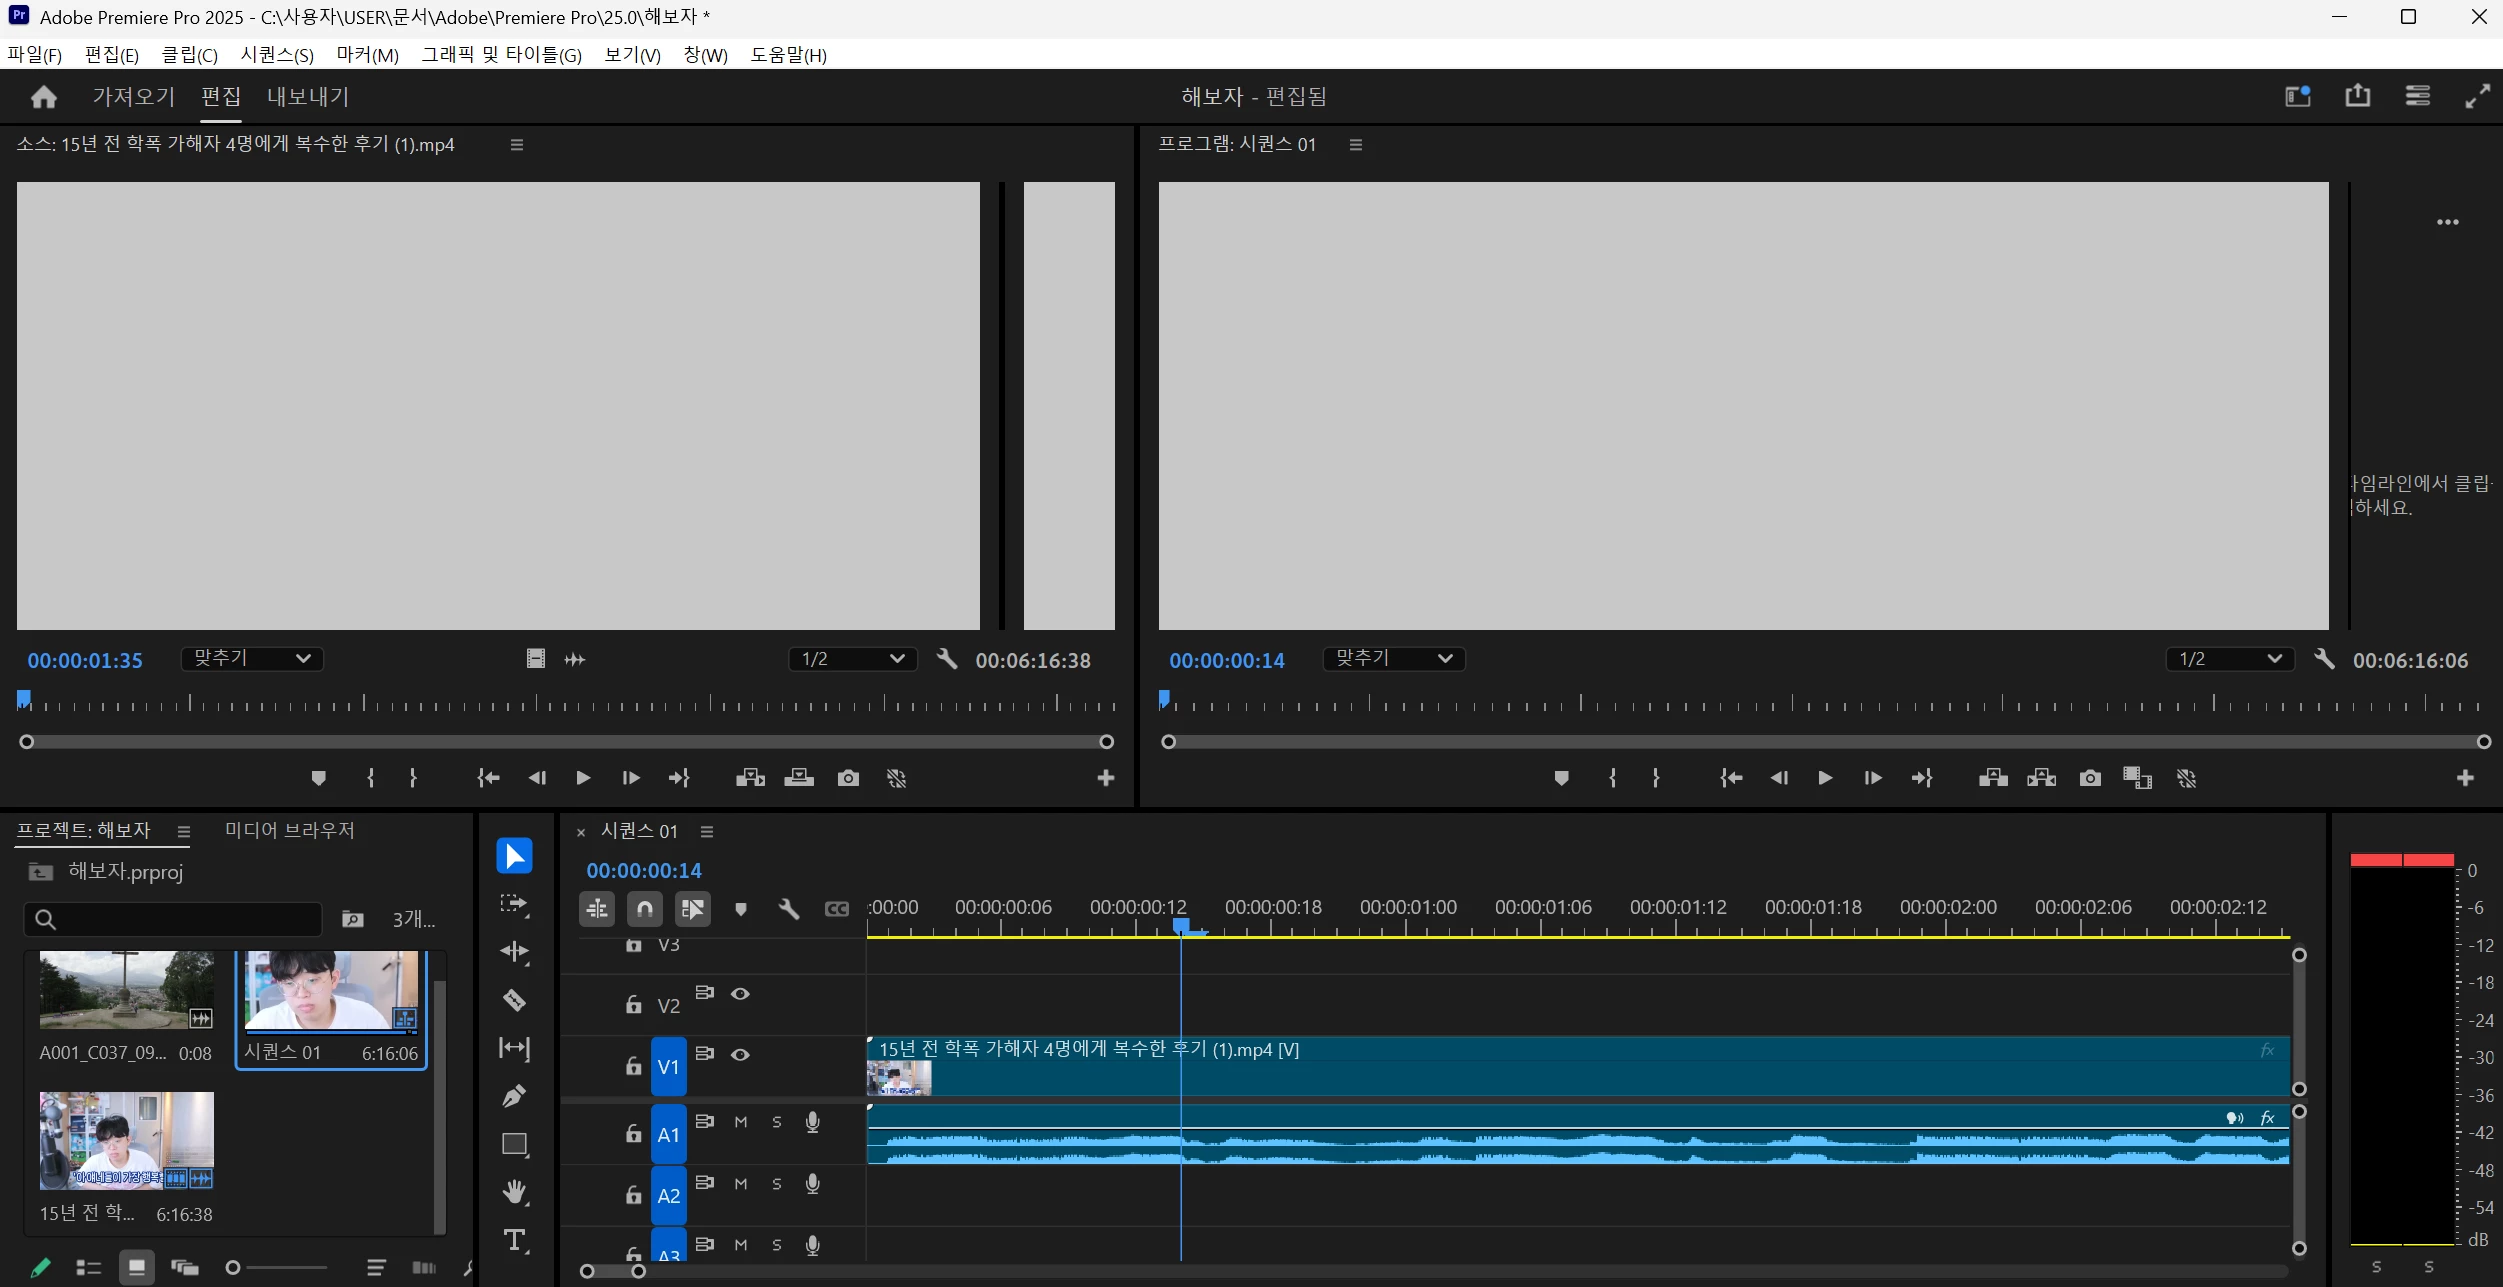Select the Hand tool

tap(514, 1192)
